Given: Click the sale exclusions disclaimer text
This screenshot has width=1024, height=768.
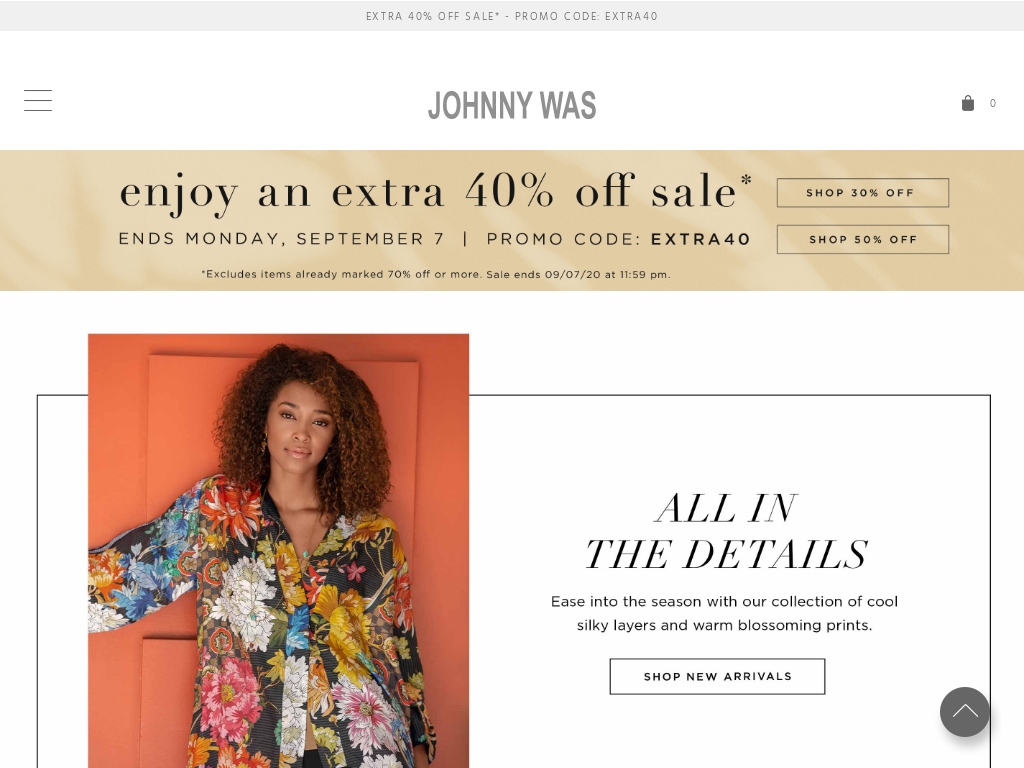Looking at the screenshot, I should click(436, 274).
